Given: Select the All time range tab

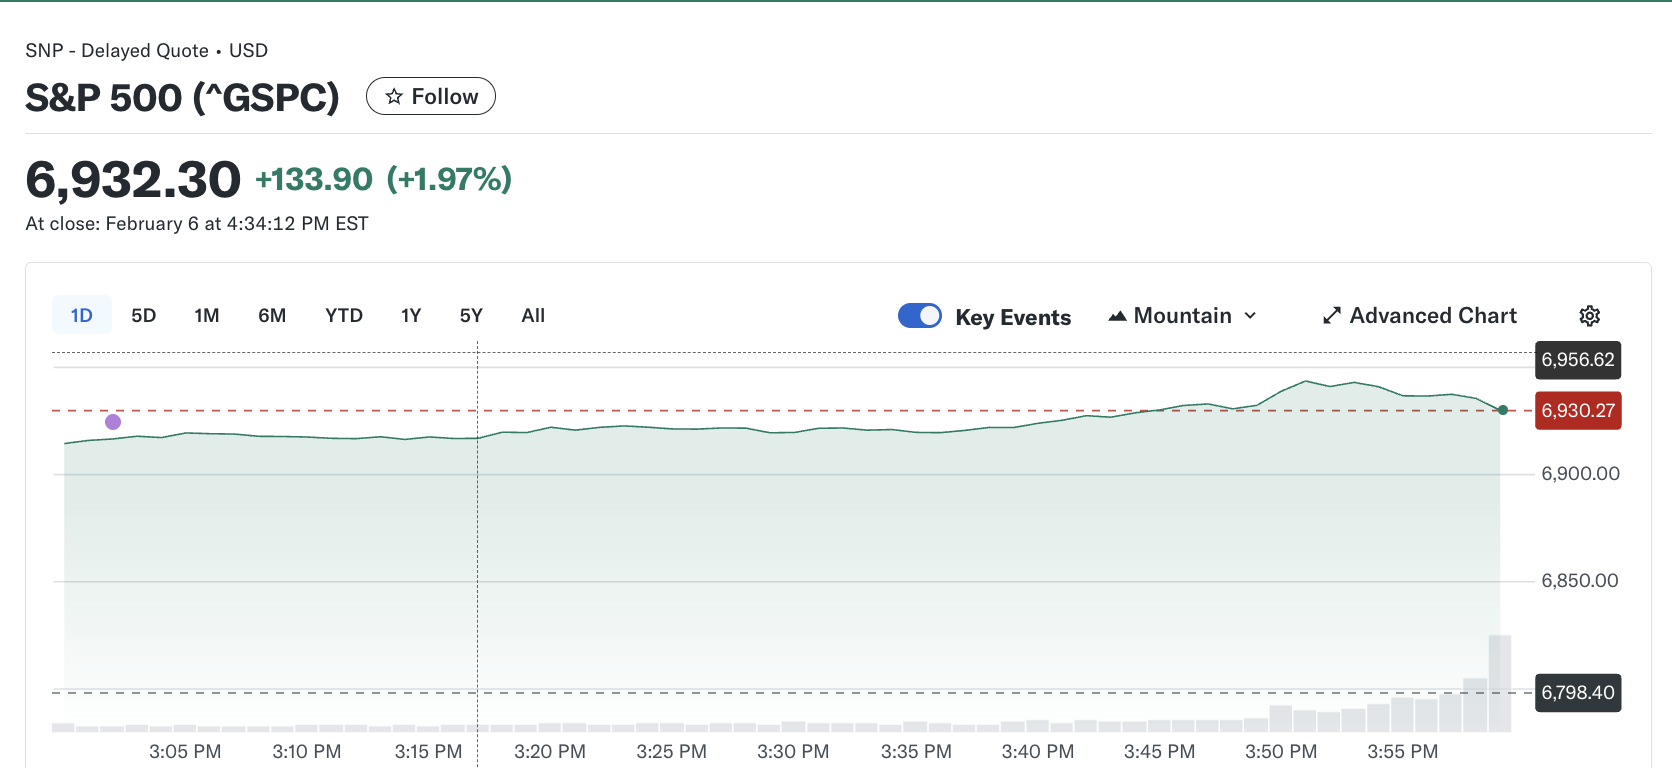Looking at the screenshot, I should (x=533, y=316).
